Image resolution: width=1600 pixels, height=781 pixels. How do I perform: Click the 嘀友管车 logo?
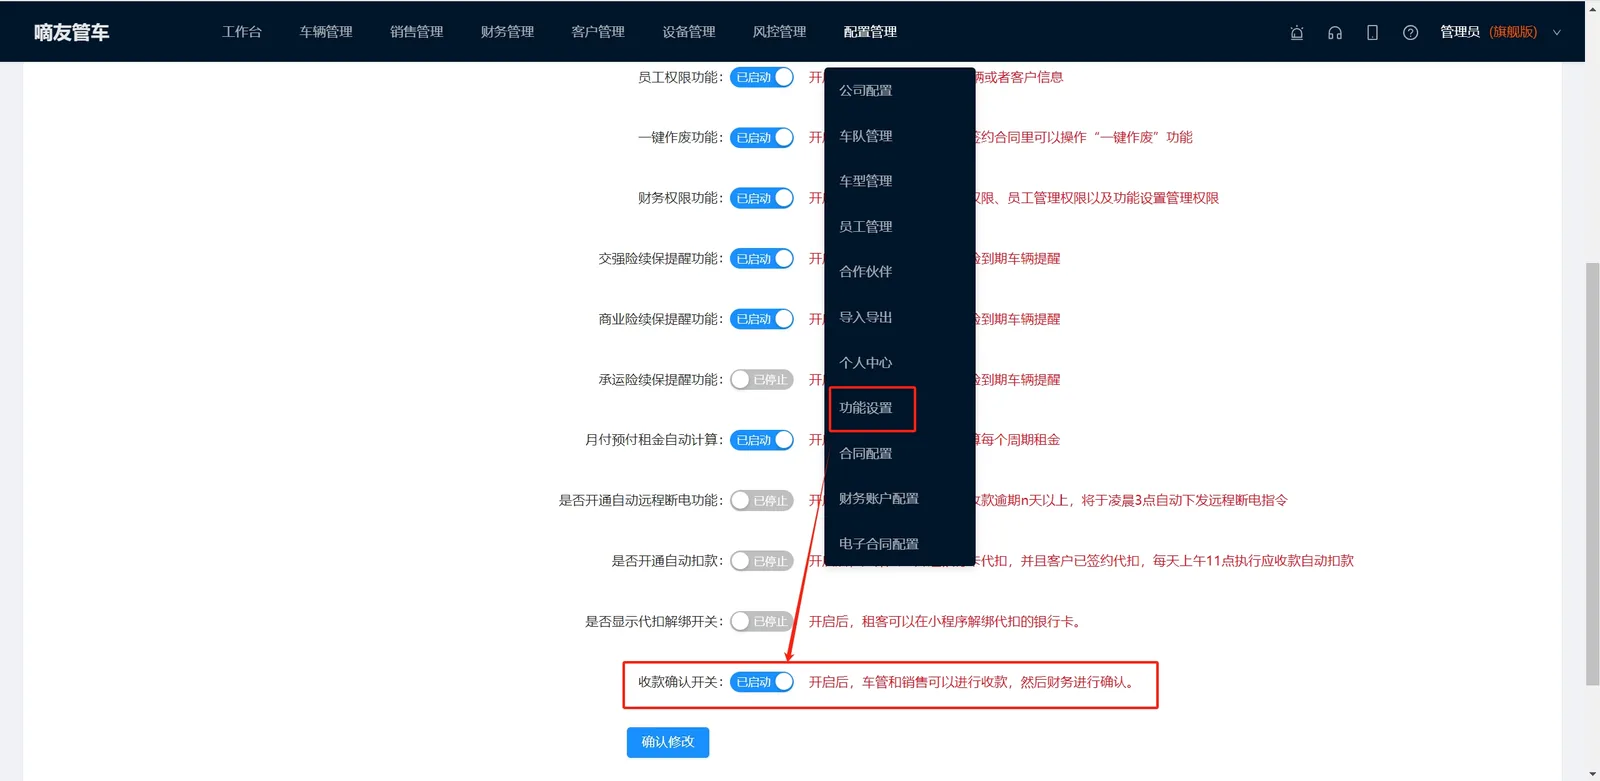click(x=72, y=32)
